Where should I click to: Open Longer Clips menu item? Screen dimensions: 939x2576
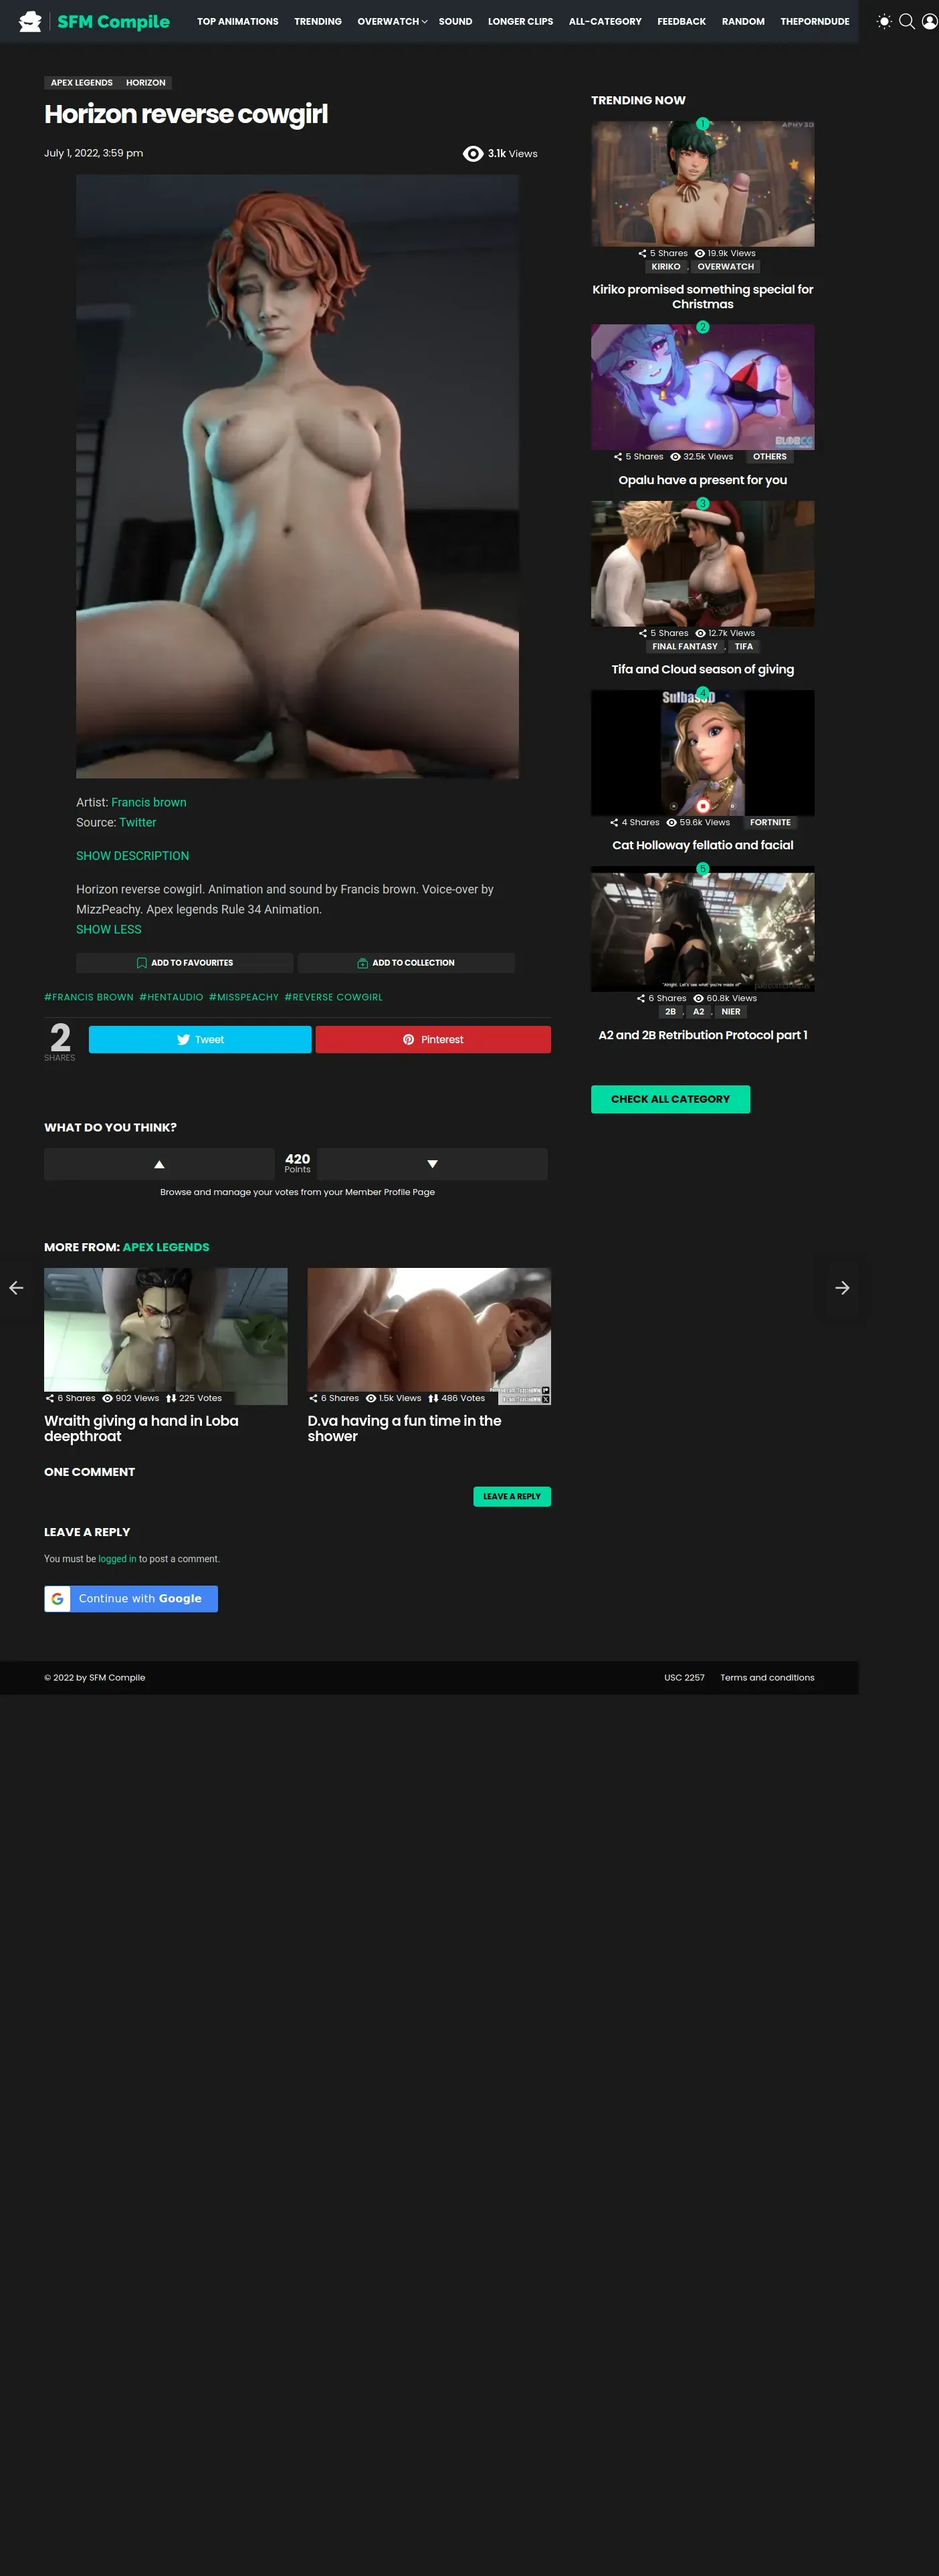pos(520,21)
